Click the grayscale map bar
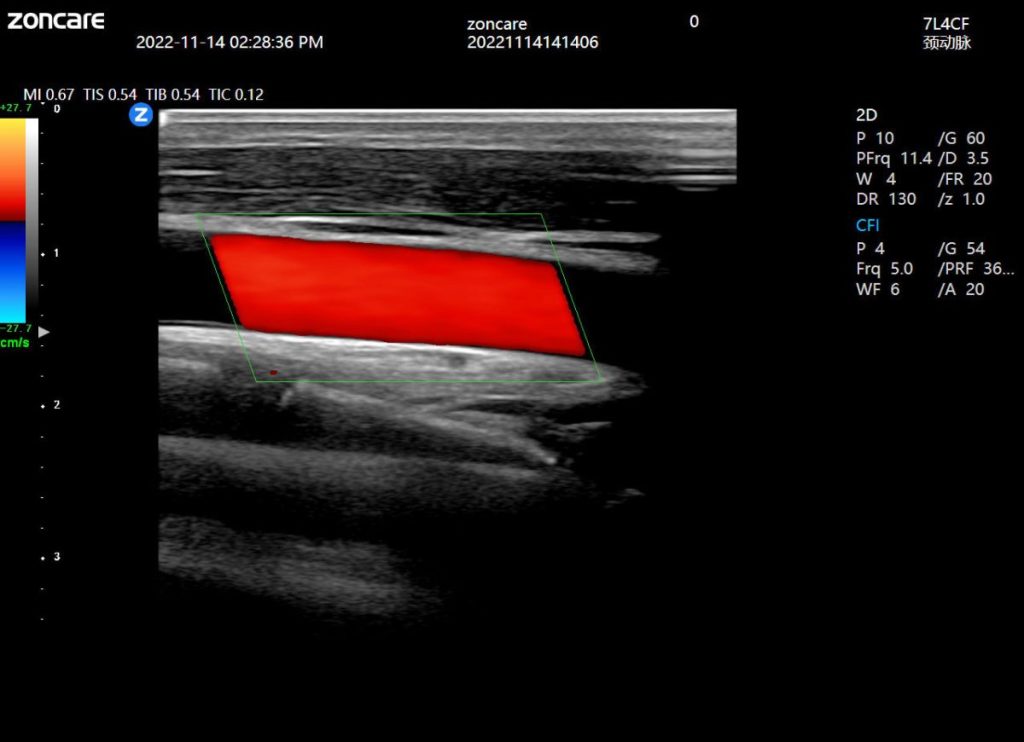Screen dimensions: 1024x742 pos(32,220)
